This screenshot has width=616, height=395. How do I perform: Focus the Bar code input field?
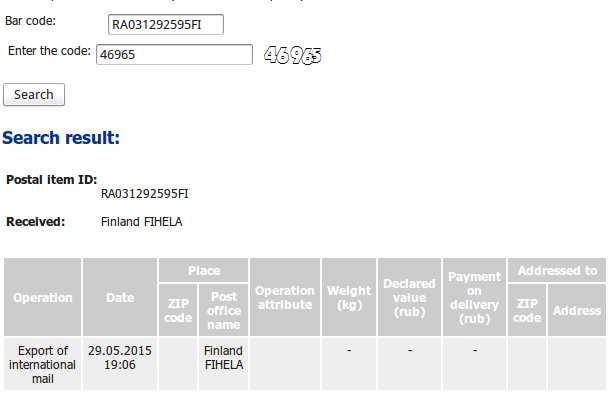(166, 25)
